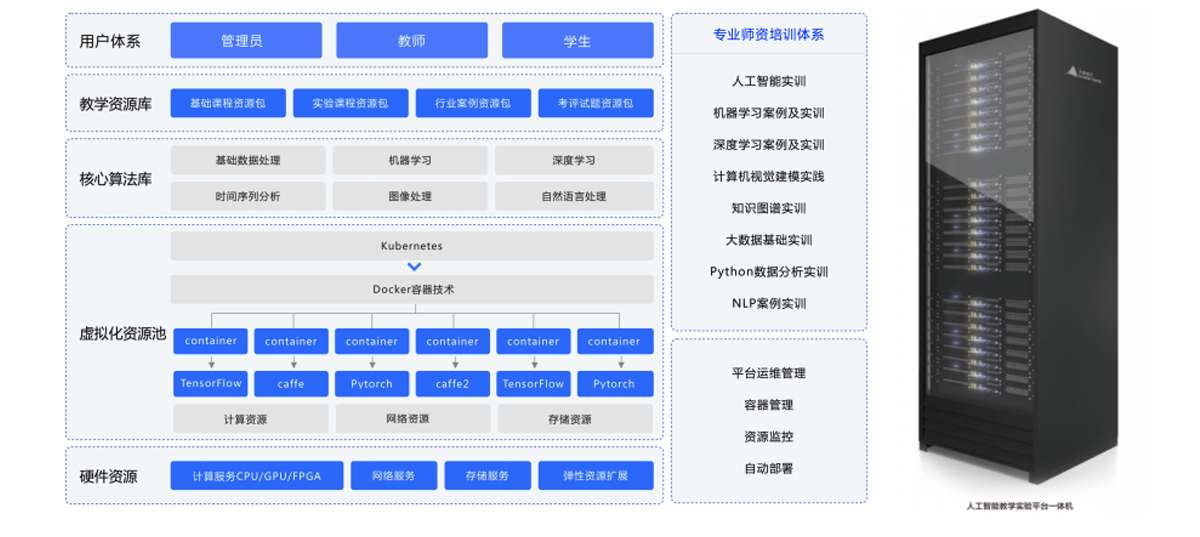1200x537 pixels.
Task: Expand the Docker容器技术 bar
Action: tap(411, 289)
